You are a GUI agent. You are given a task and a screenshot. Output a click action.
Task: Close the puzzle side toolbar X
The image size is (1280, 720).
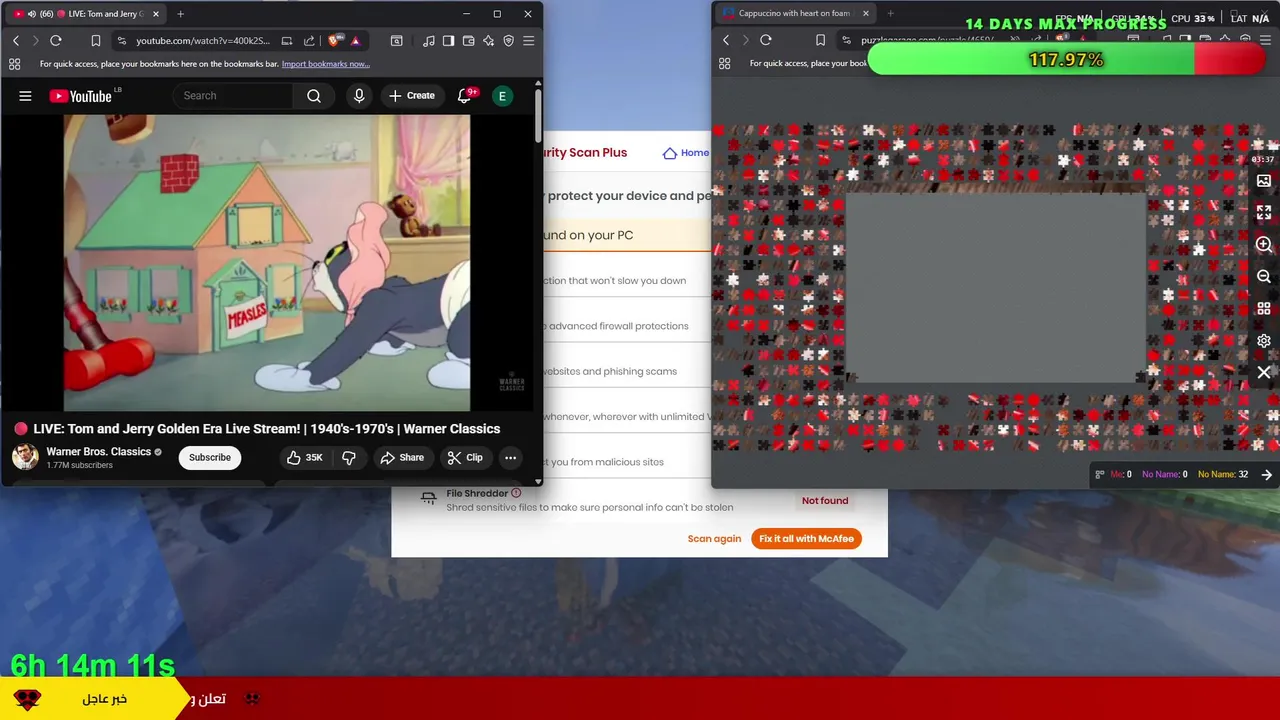(x=1264, y=373)
